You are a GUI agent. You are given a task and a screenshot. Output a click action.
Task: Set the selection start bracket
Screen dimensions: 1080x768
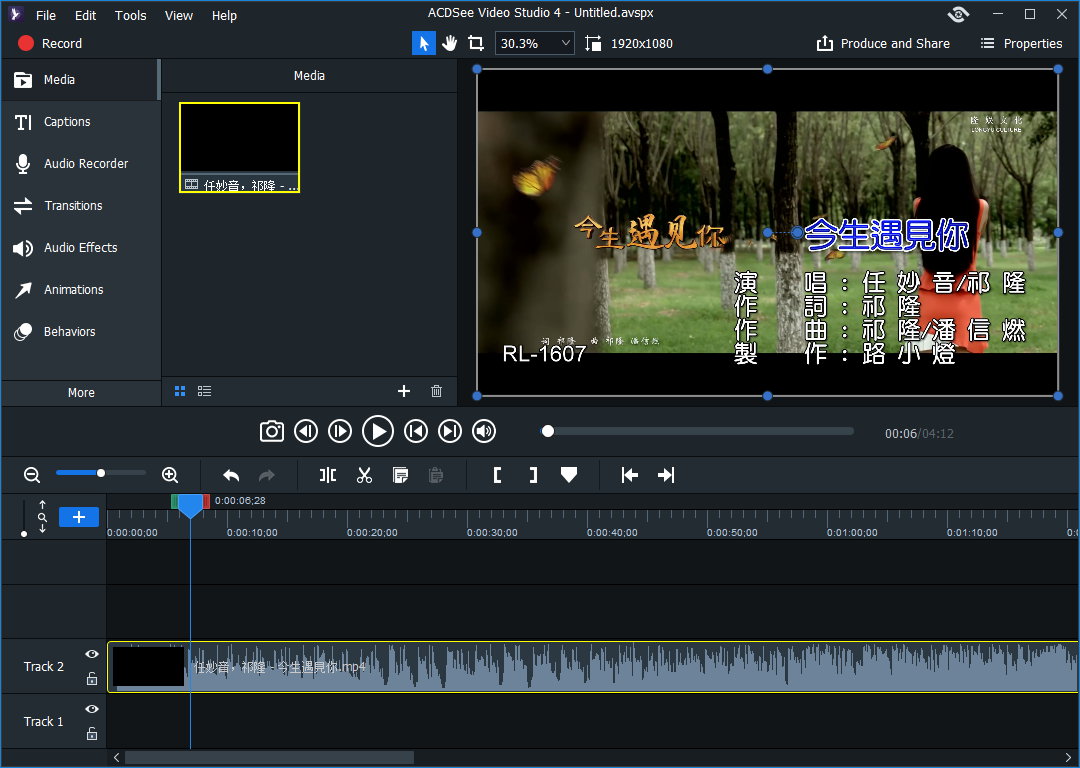497,475
